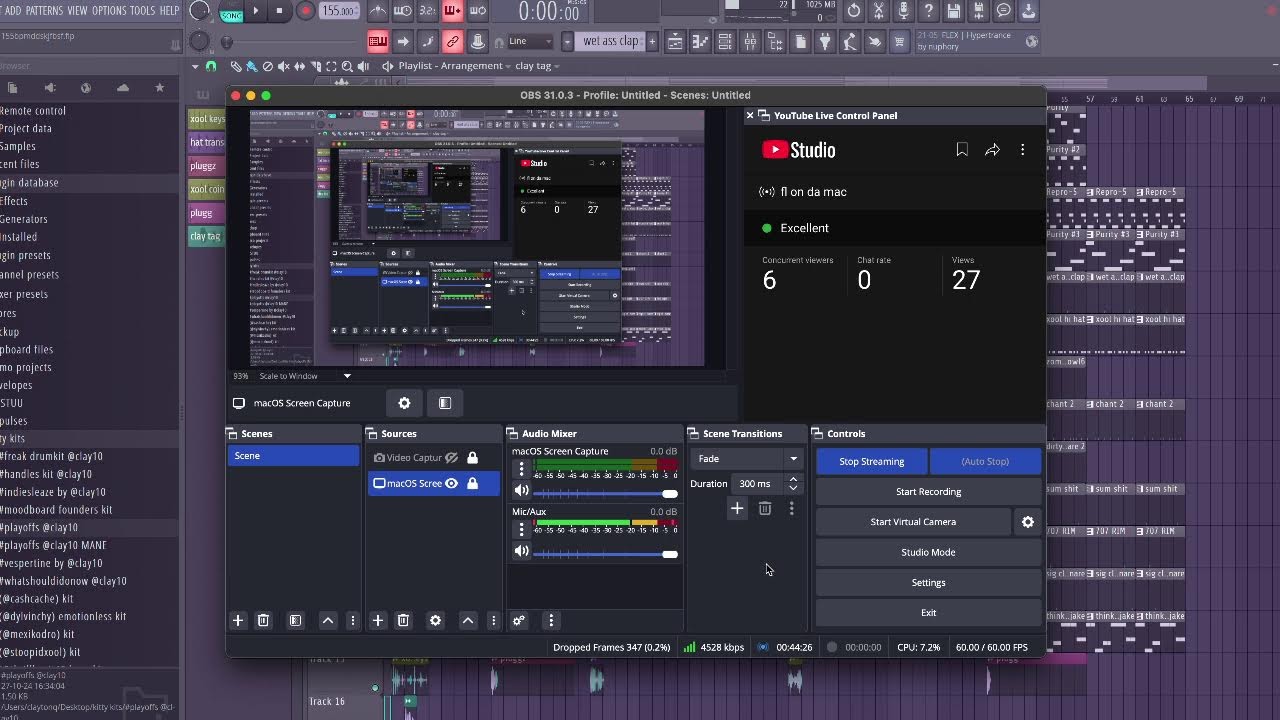Open source filters icon below preview
Screen dimensions: 1280x720
[445, 403]
